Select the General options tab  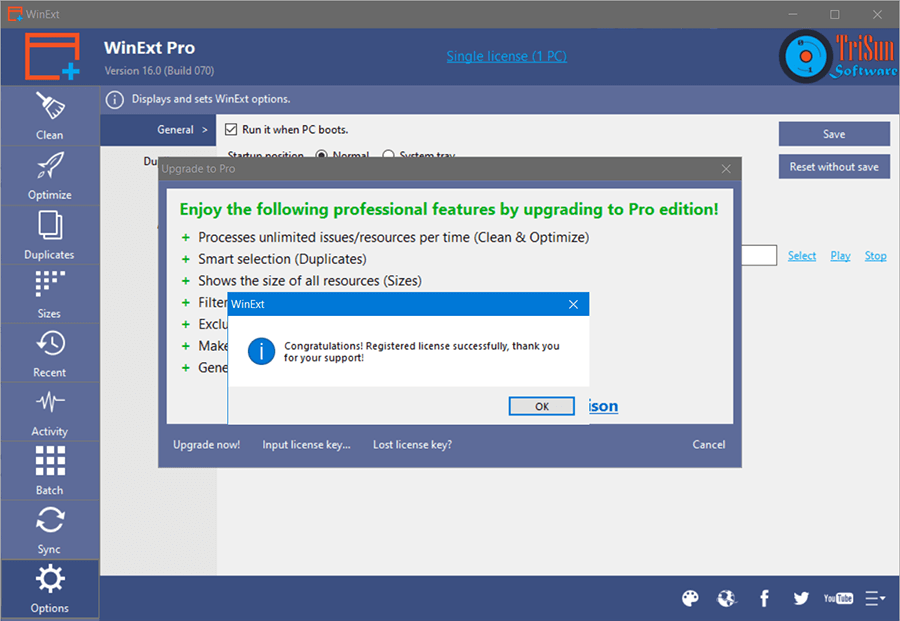pos(158,130)
